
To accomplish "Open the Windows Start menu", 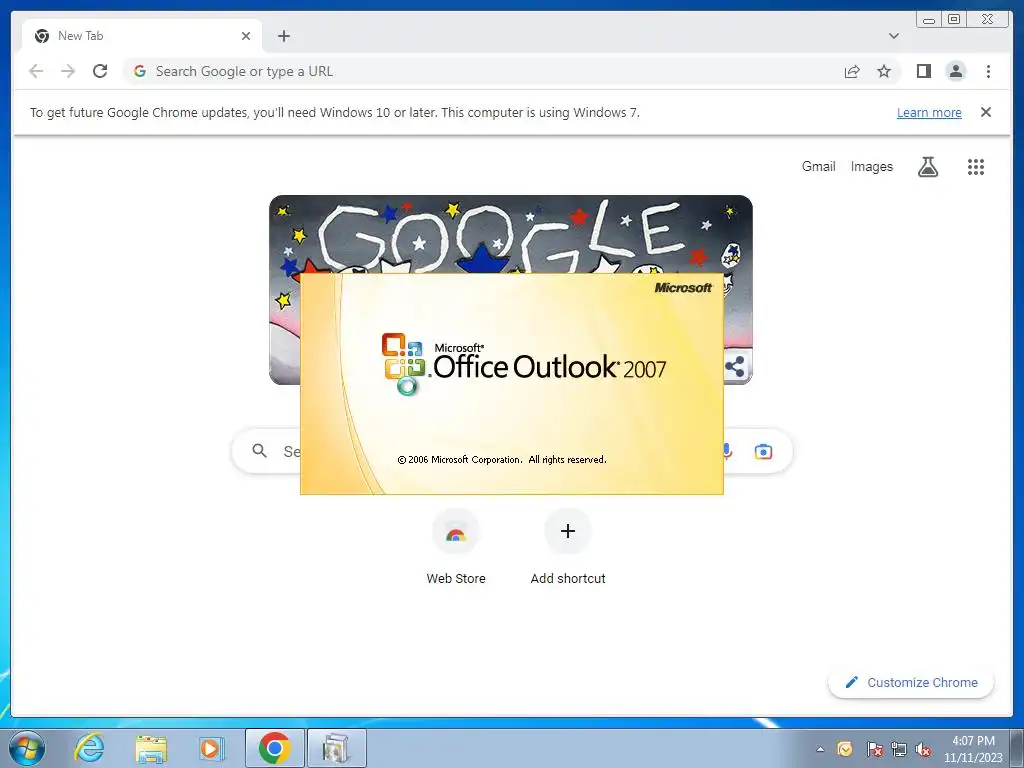I will tap(27, 748).
